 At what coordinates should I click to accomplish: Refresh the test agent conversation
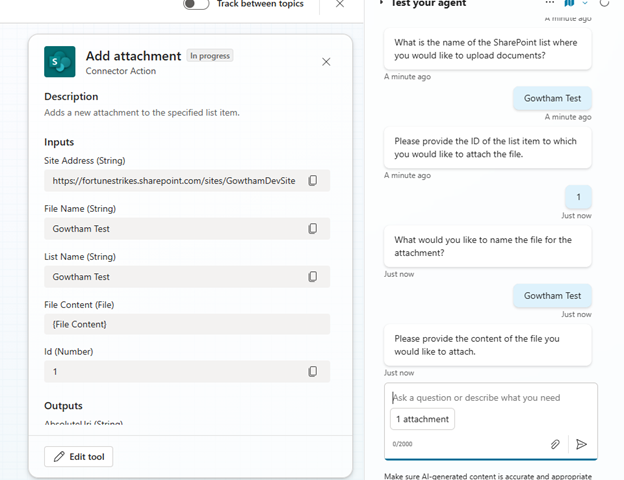coord(605,4)
